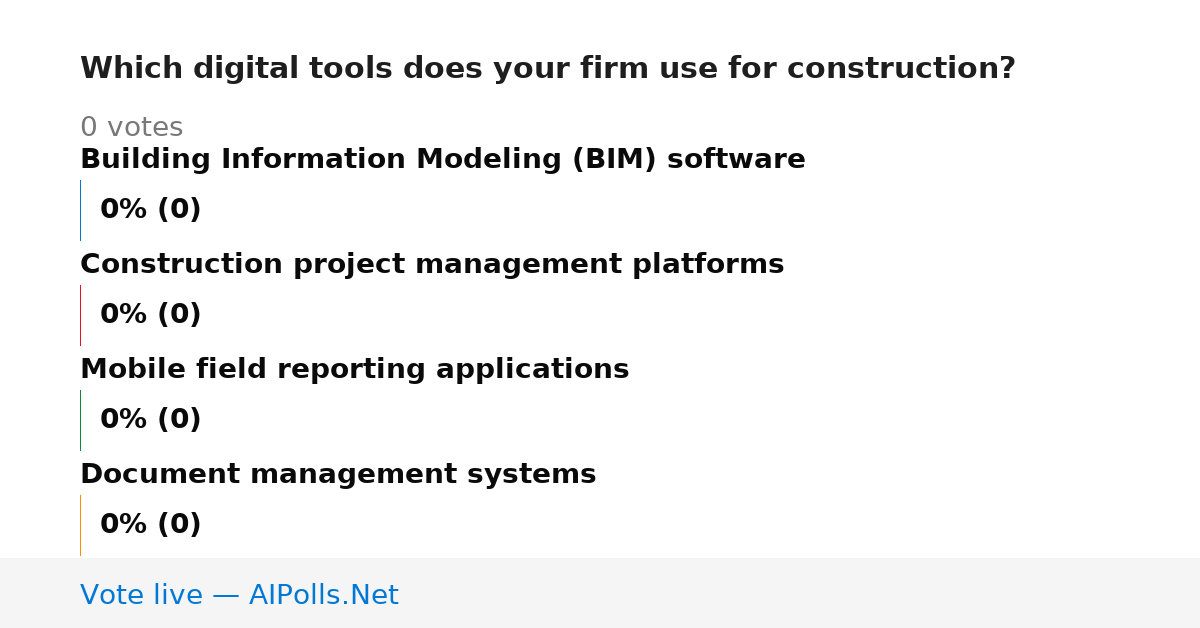Viewport: 1200px width, 628px height.
Task: Click the Vote live text in footer
Action: tap(141, 596)
